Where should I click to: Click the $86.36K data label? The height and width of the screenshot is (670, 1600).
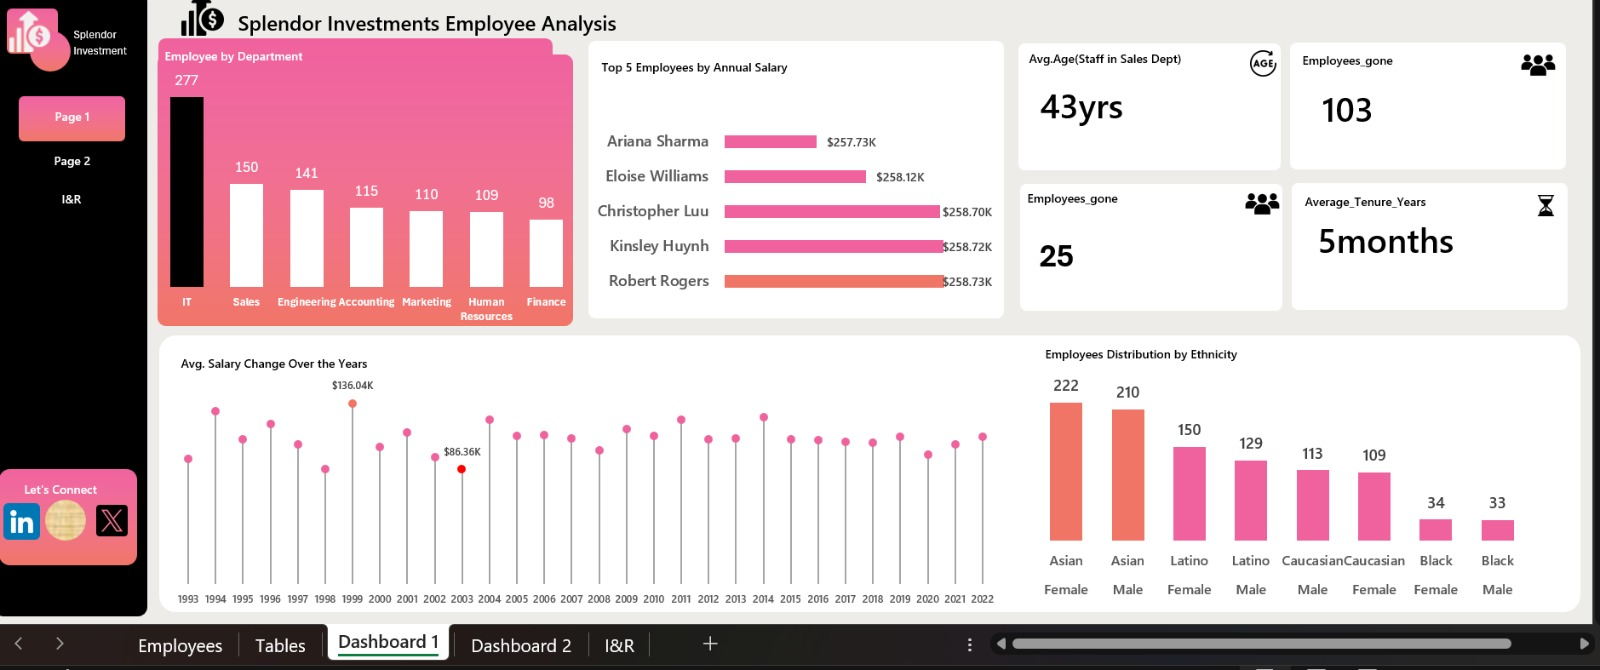click(462, 452)
